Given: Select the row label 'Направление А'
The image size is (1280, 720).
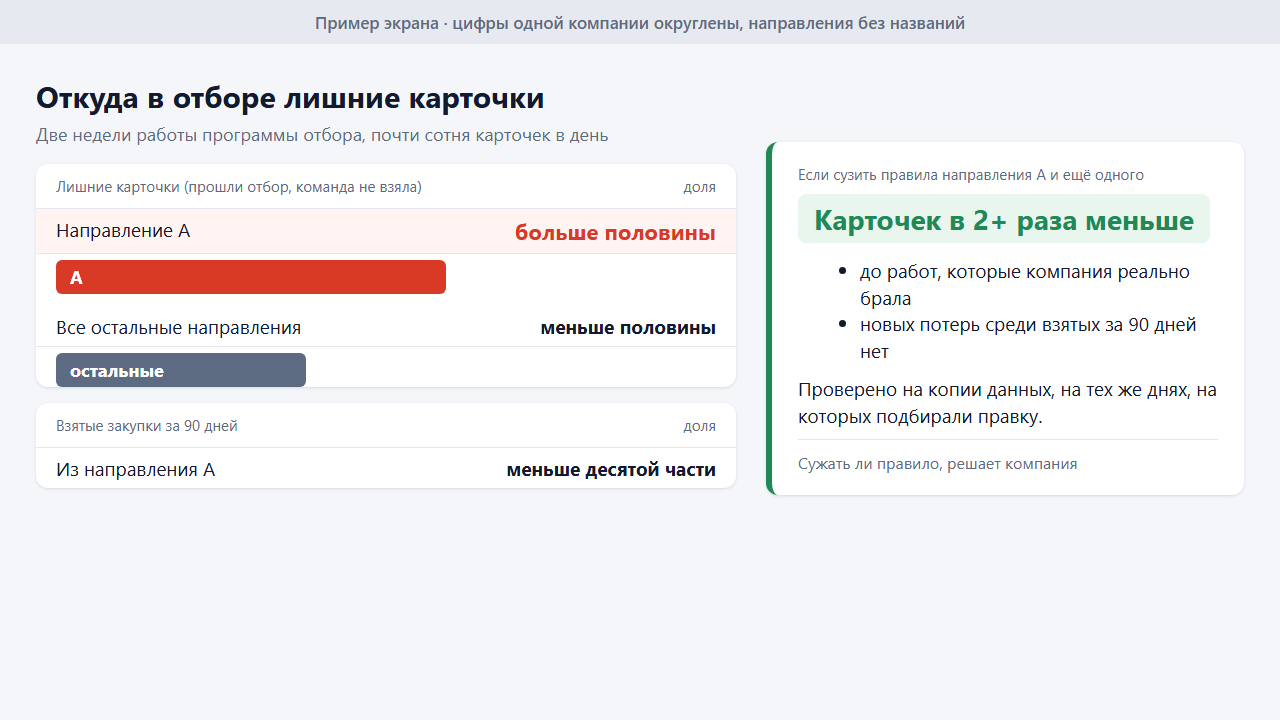Looking at the screenshot, I should click(123, 231).
